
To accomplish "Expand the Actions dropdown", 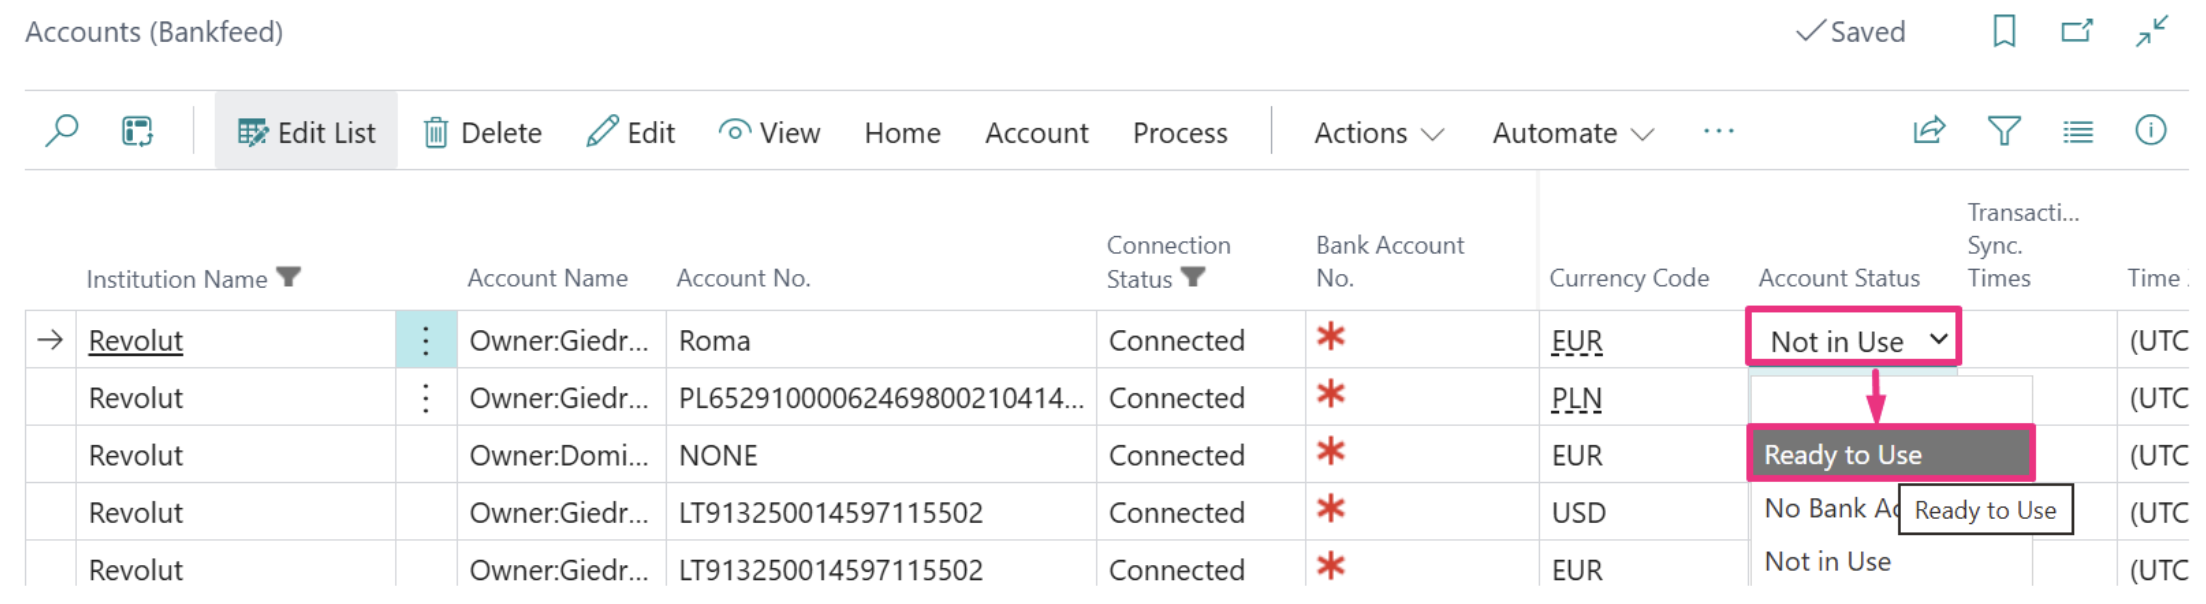I will click(1379, 132).
